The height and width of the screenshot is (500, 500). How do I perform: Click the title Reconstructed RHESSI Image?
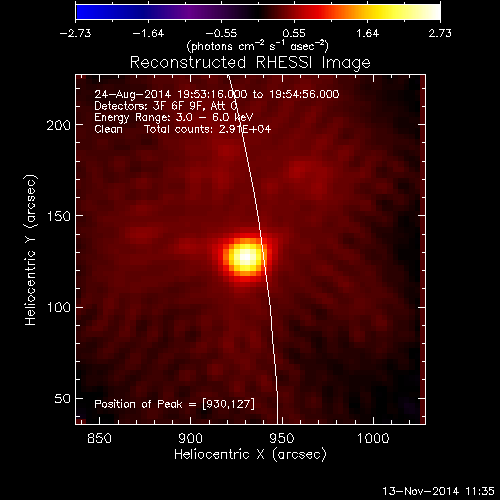tap(250, 63)
